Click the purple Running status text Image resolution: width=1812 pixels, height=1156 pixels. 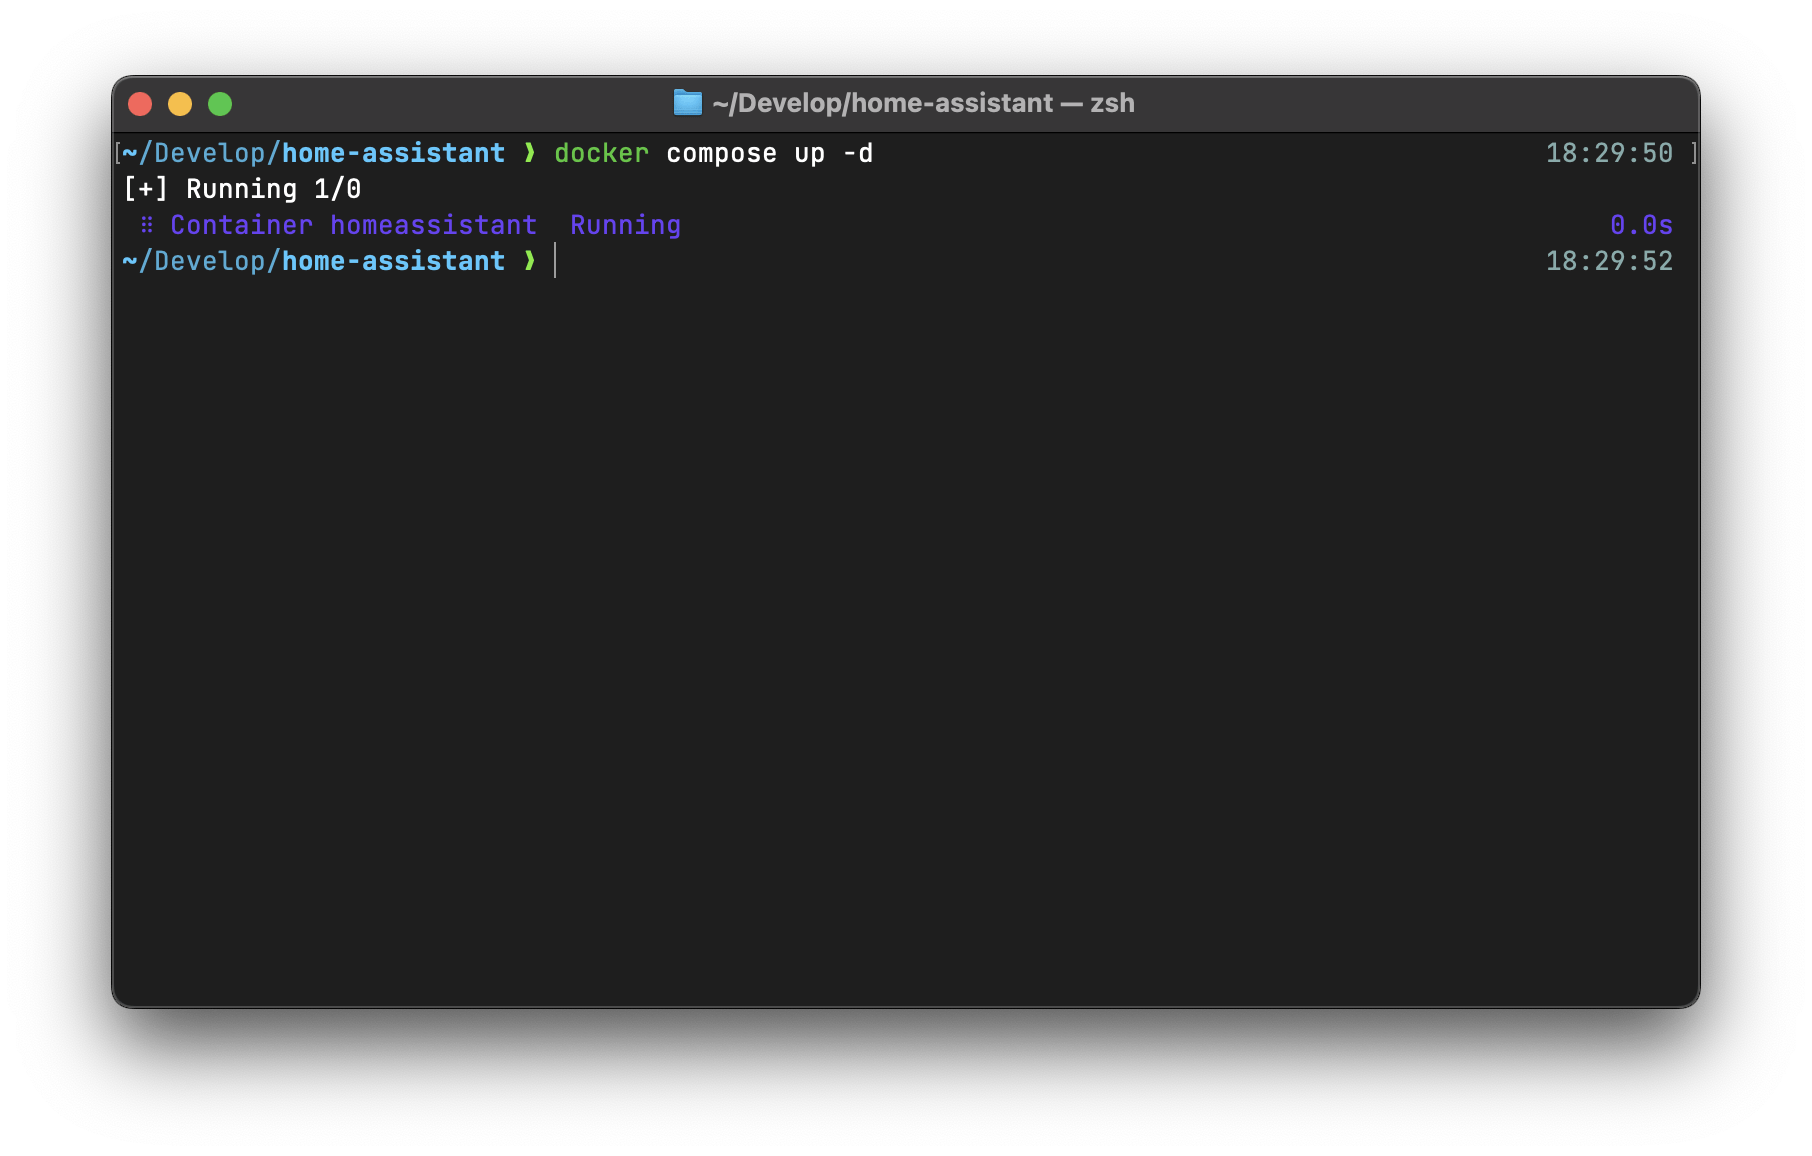pyautogui.click(x=625, y=225)
